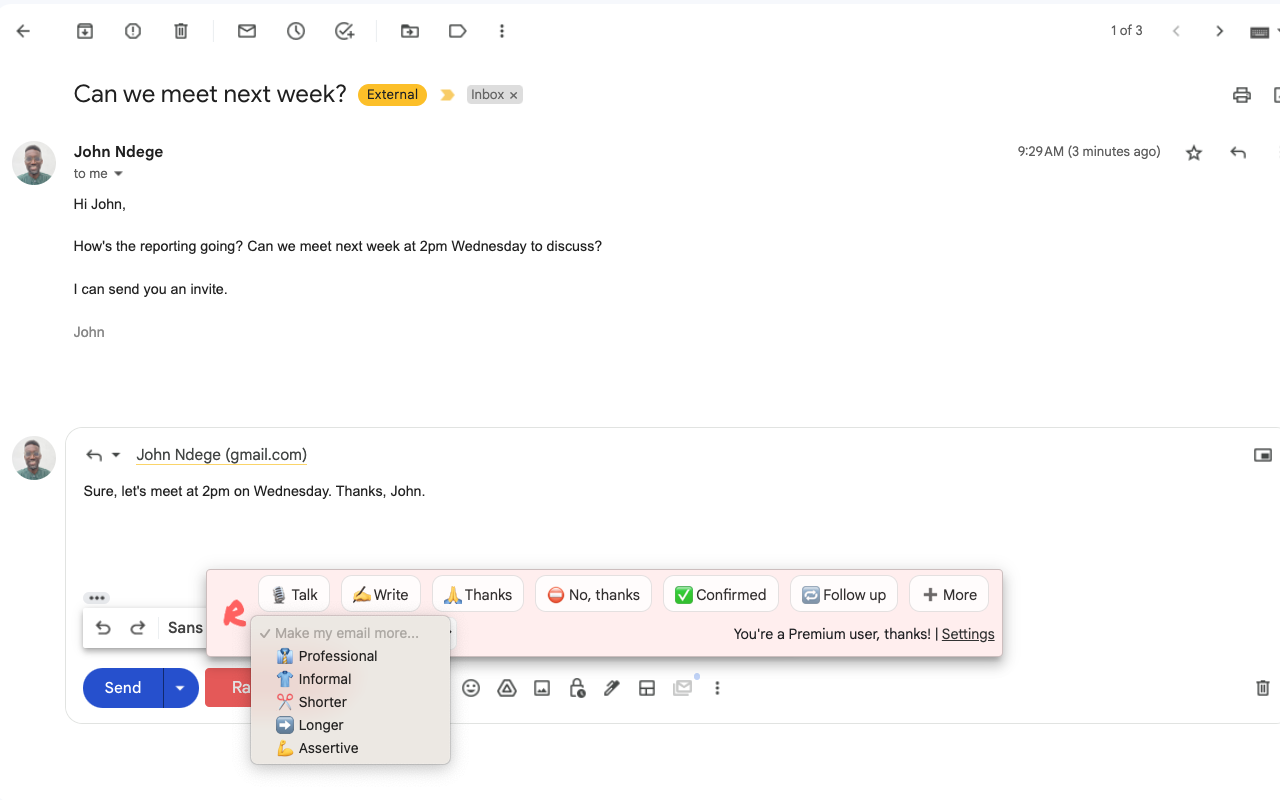
Task: Pick Longer from the tone menu
Action: click(x=350, y=725)
